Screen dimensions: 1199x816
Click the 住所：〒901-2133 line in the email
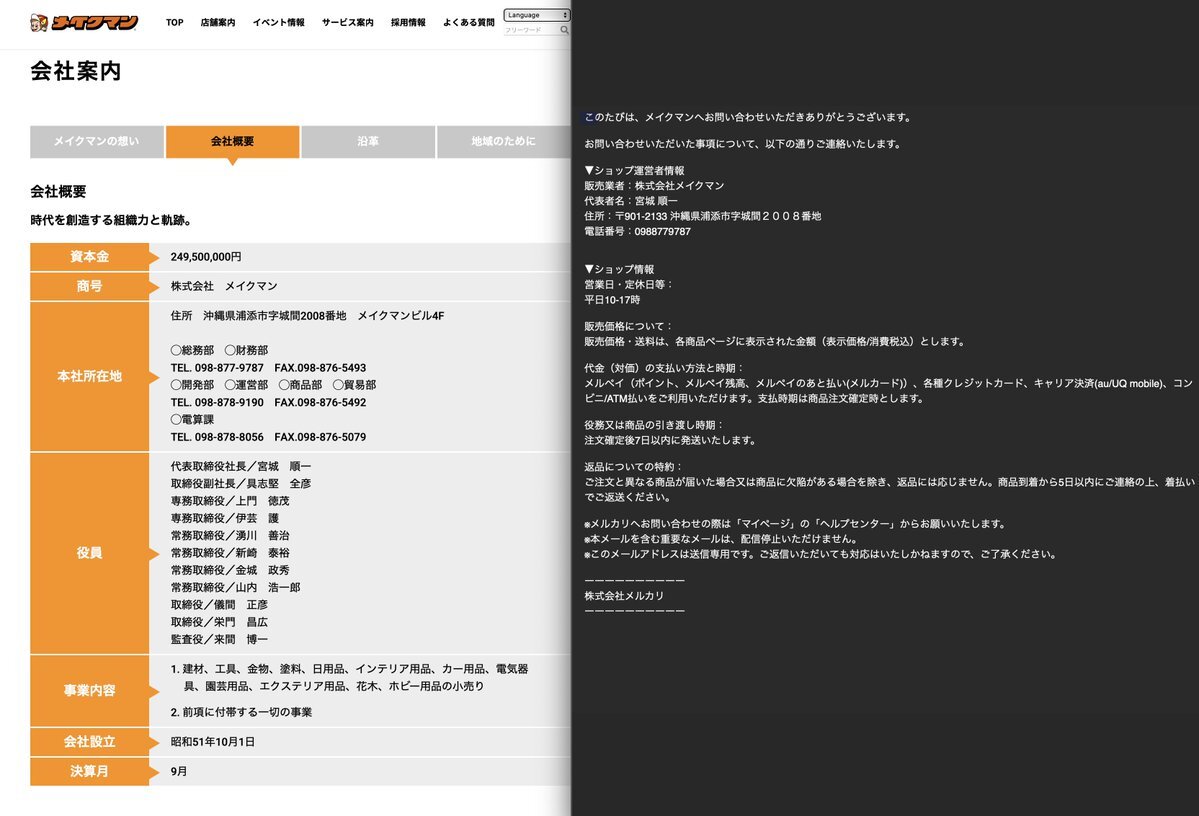[x=703, y=216]
